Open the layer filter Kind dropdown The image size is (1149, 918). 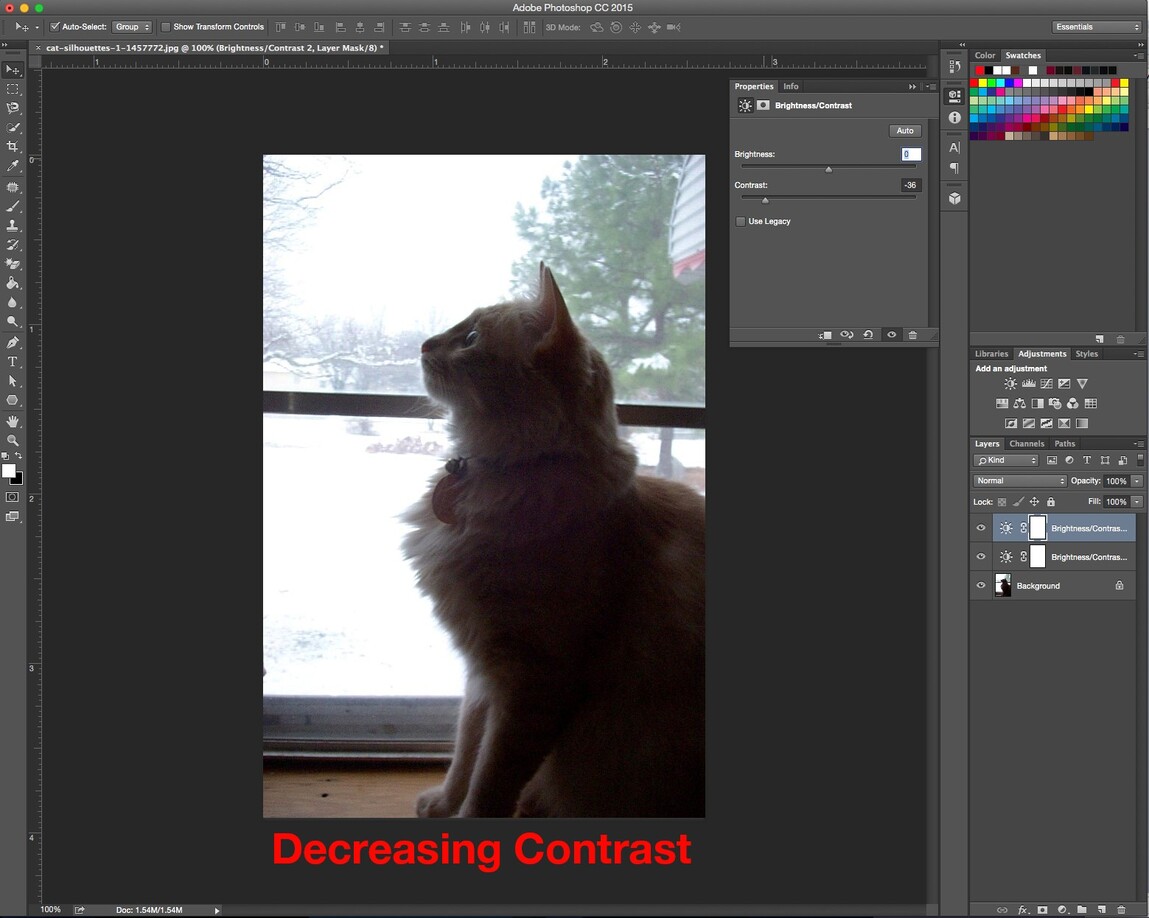[x=1006, y=460]
